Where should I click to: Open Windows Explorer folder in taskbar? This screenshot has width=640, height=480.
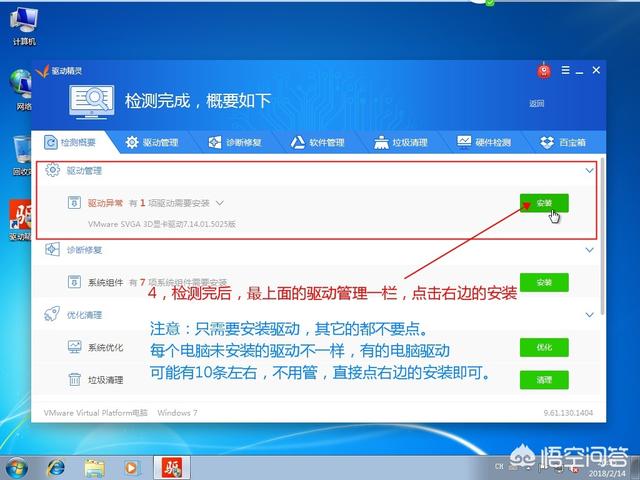(94, 469)
